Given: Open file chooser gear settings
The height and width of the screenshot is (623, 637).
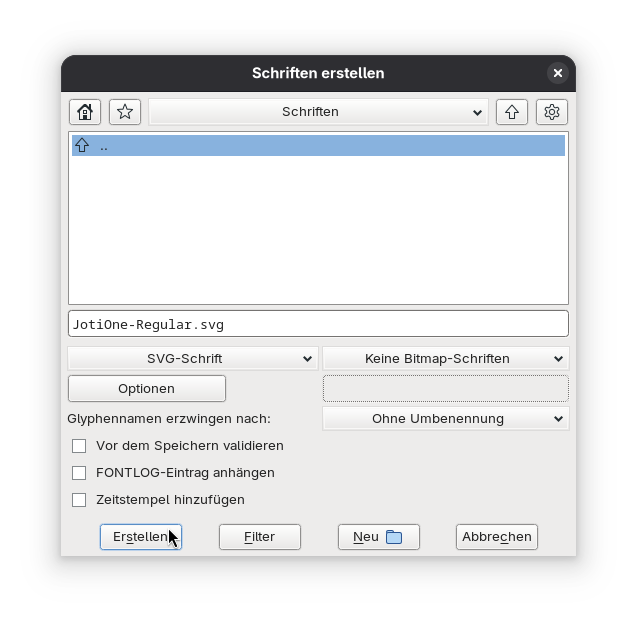Looking at the screenshot, I should (552, 112).
